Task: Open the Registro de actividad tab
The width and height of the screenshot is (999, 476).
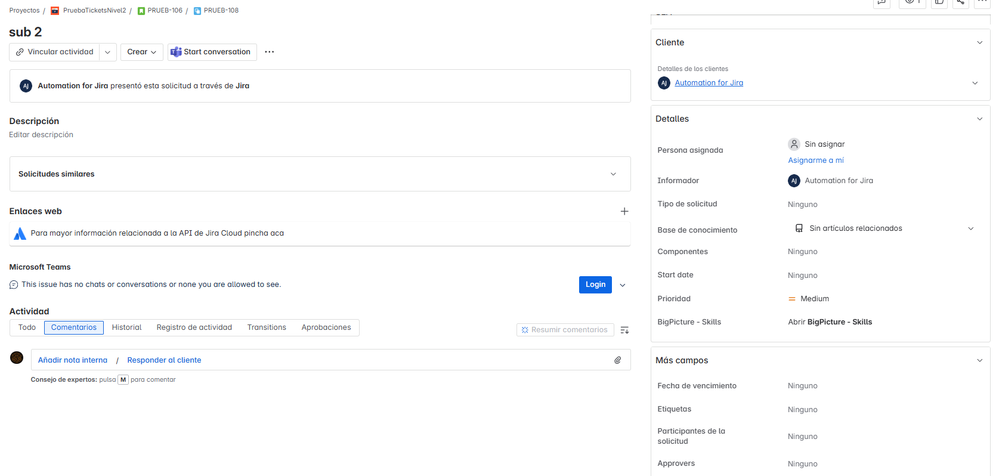Action: (194, 328)
